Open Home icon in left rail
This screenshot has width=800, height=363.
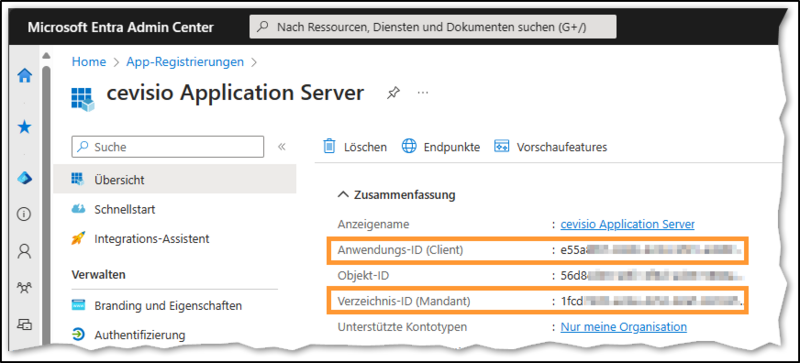24,76
